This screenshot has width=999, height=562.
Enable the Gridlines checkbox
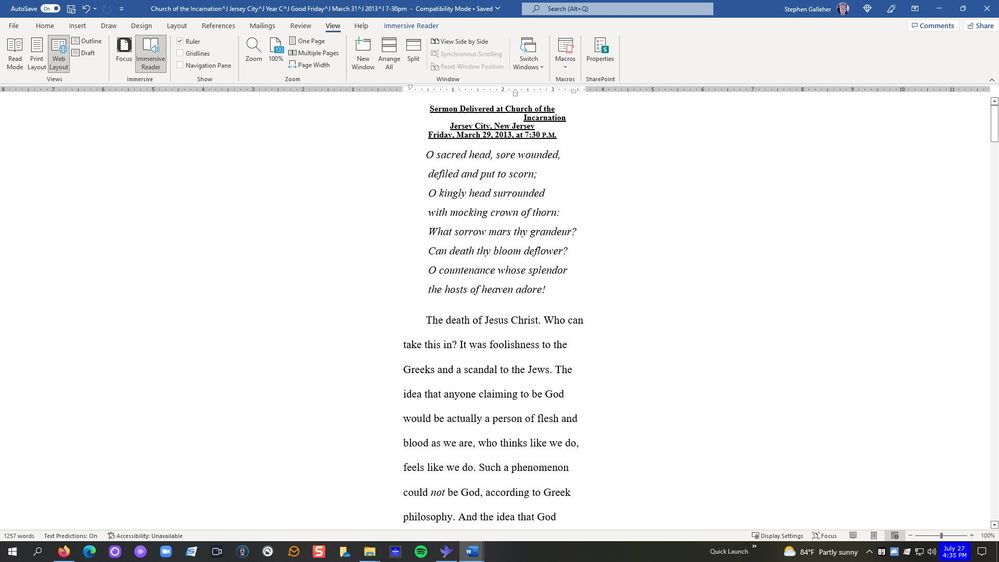point(180,54)
